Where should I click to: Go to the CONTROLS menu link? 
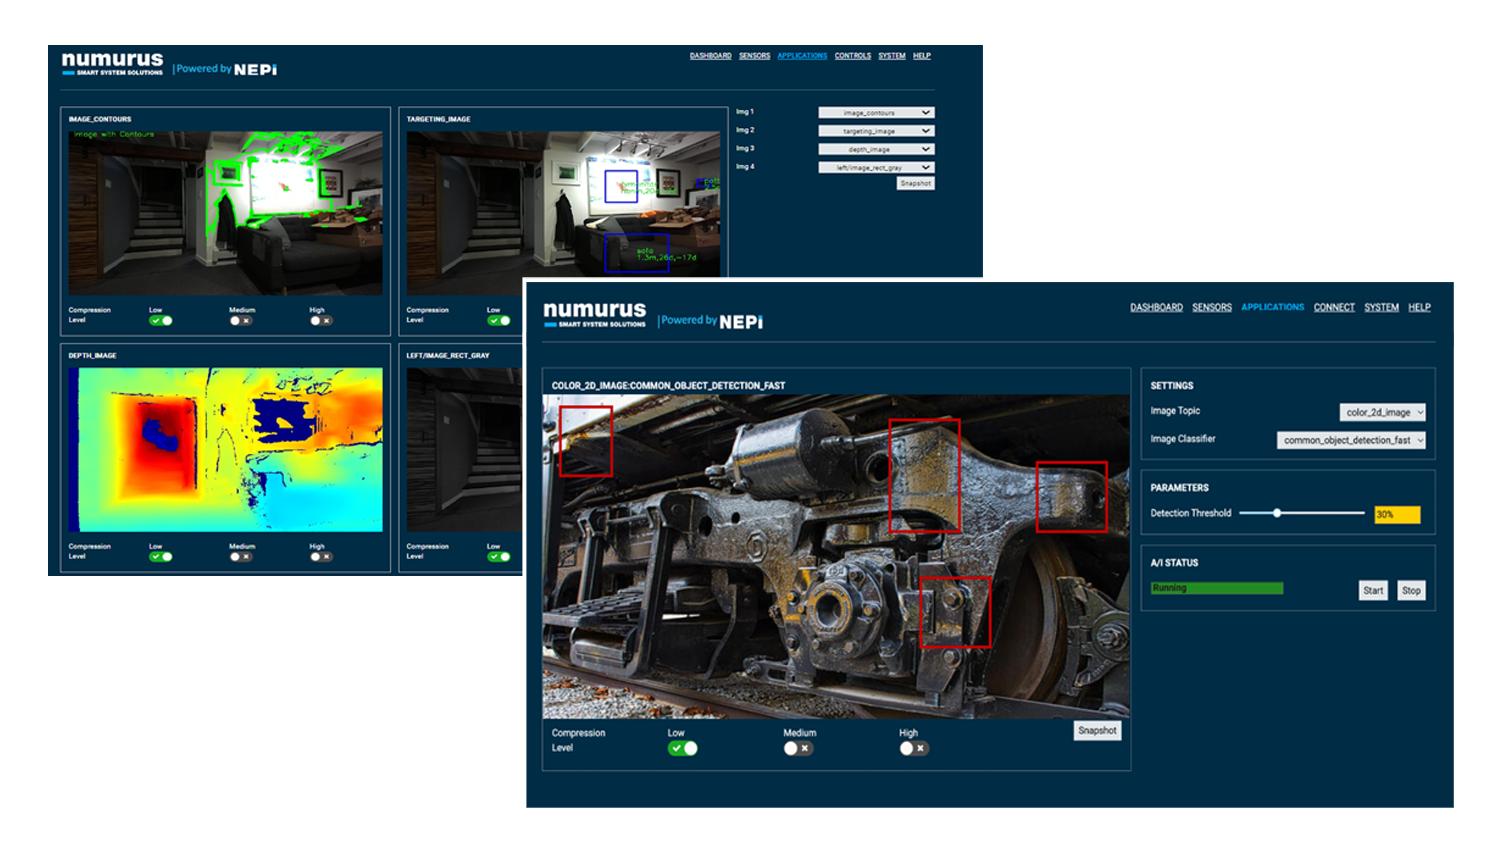(x=852, y=56)
